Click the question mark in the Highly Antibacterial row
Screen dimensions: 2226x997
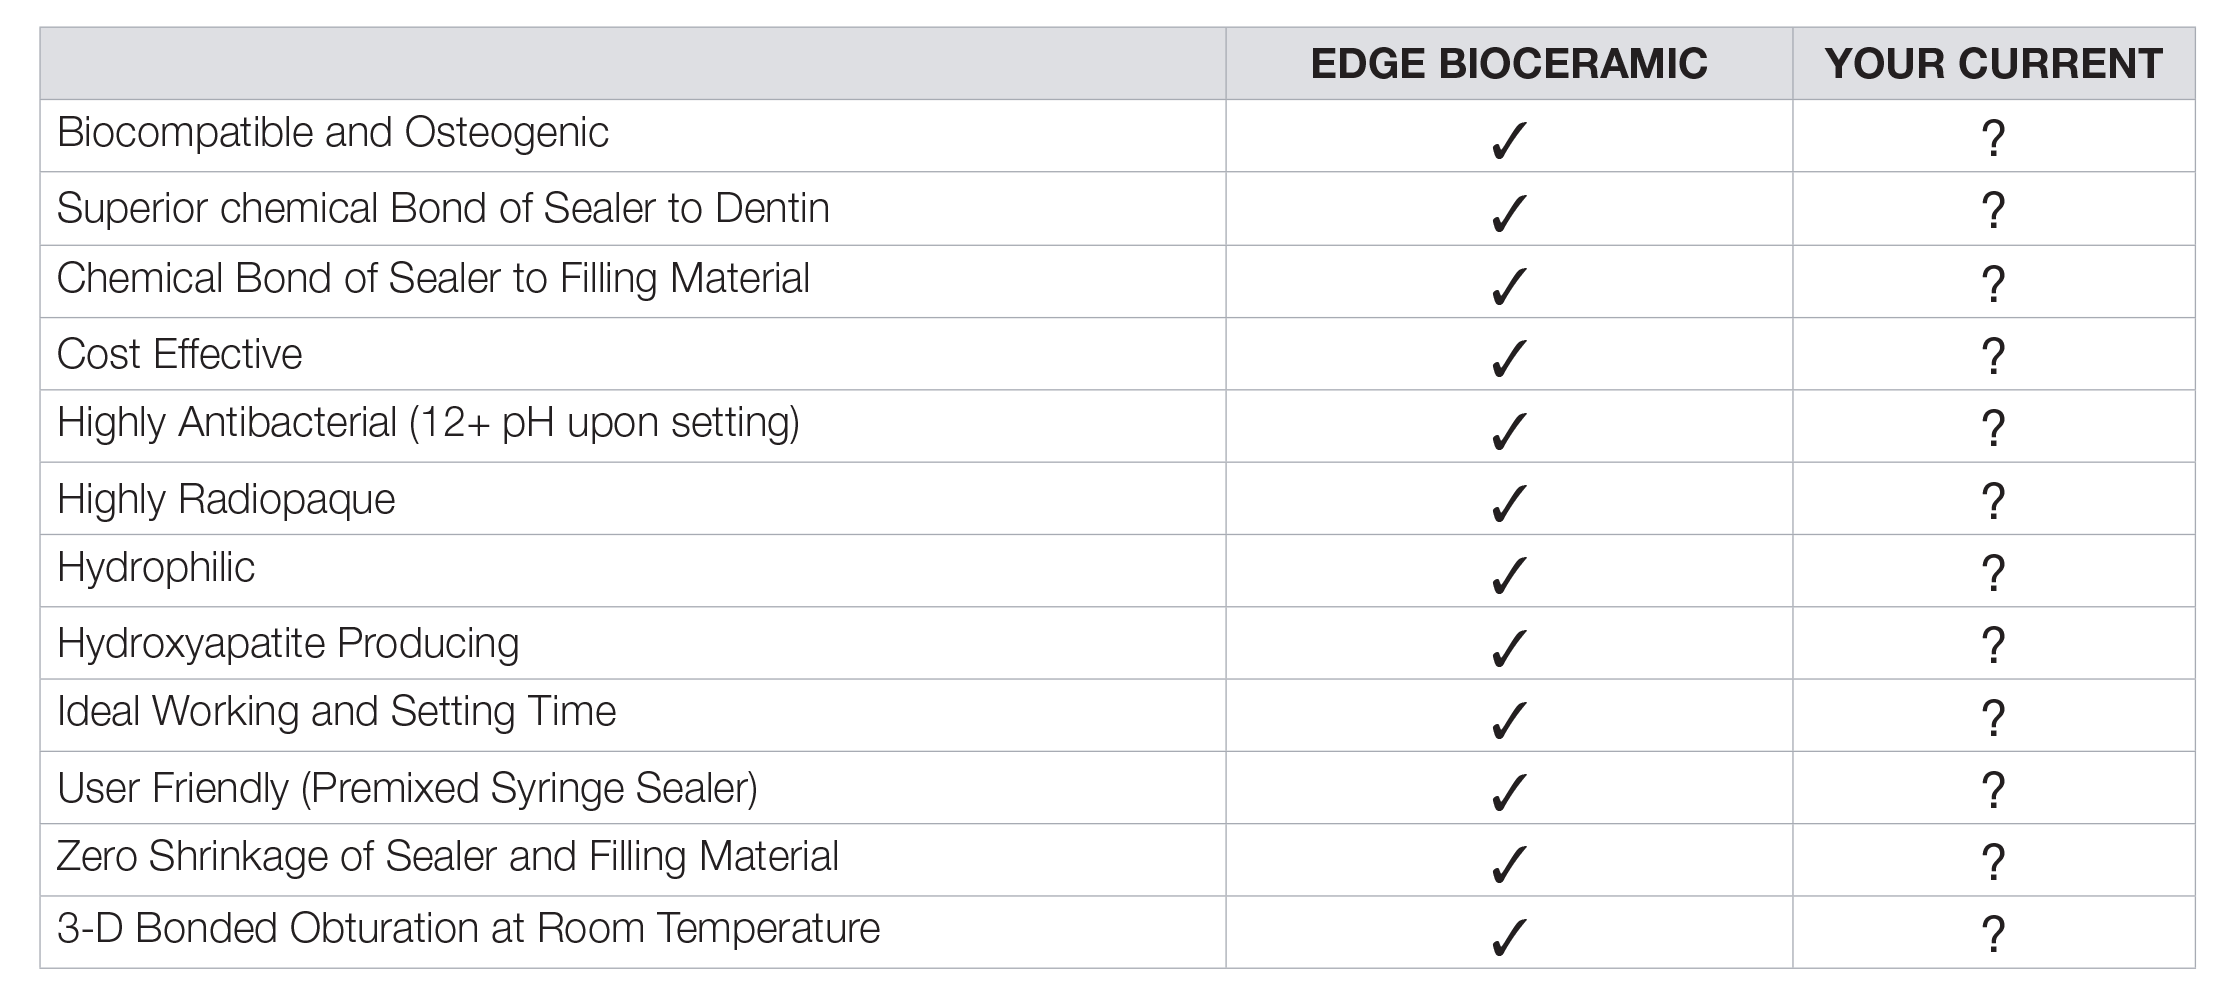click(x=1992, y=428)
